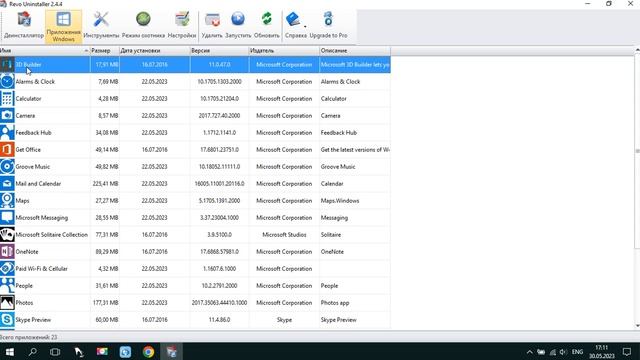Click the vertical scrollbar down arrow
This screenshot has height=360, width=640.
637,326
